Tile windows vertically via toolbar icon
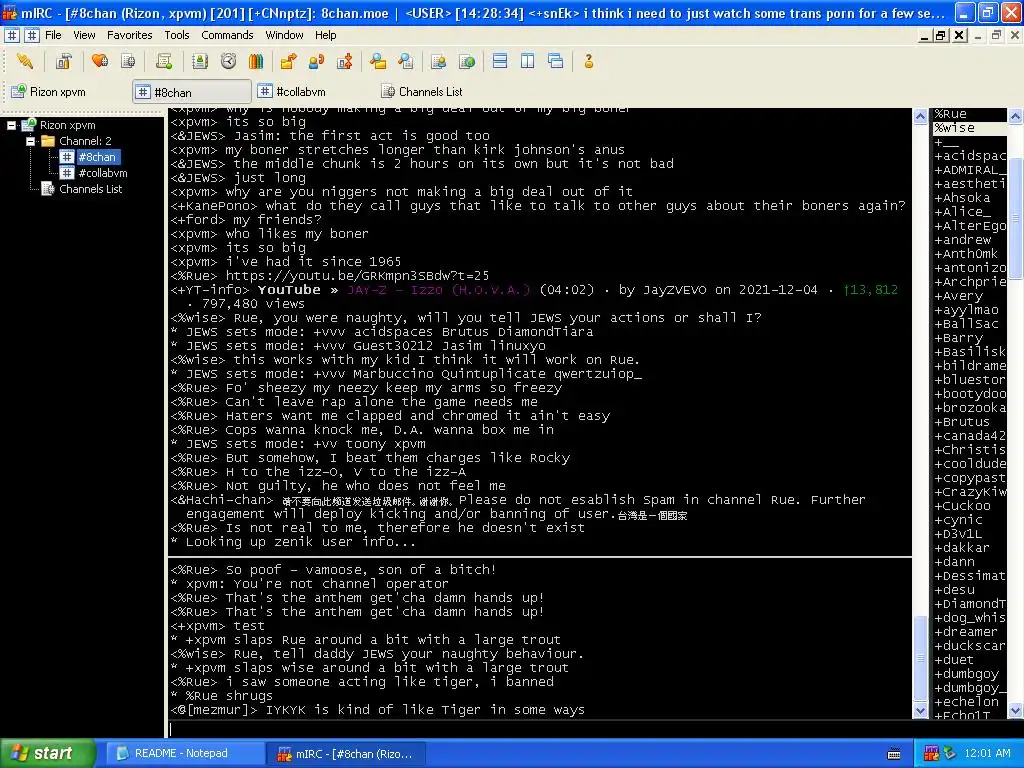Screen dimensions: 1024x768 tap(528, 61)
